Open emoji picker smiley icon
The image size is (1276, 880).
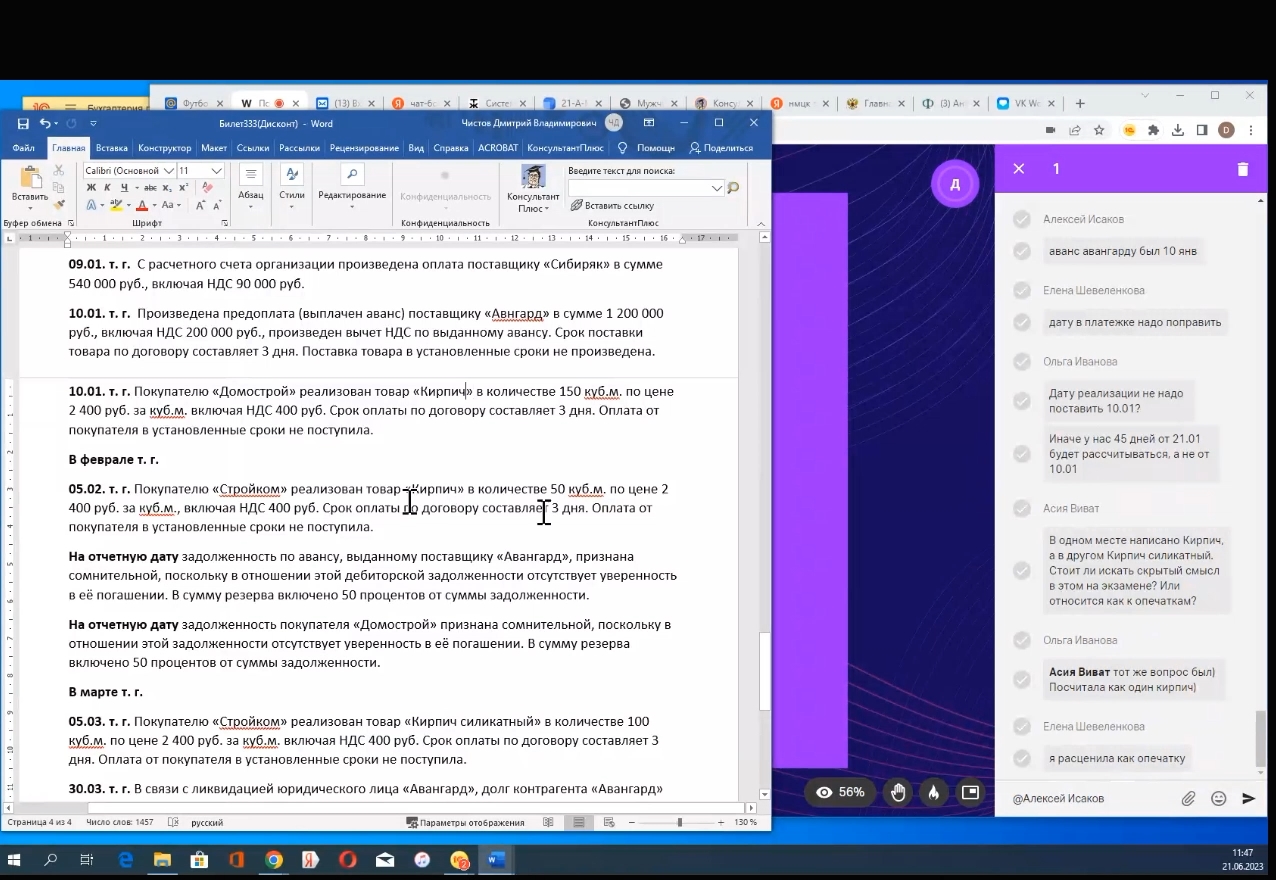click(x=1218, y=798)
